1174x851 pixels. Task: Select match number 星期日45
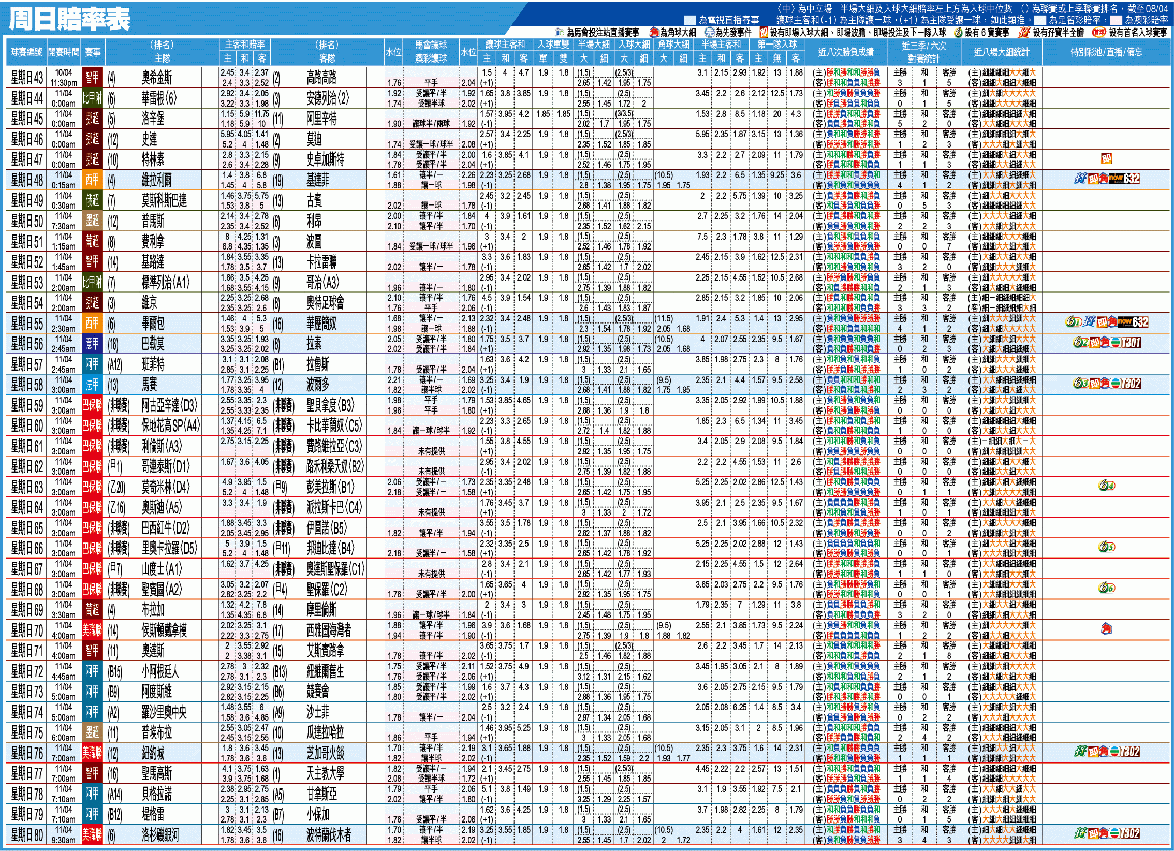(24, 117)
